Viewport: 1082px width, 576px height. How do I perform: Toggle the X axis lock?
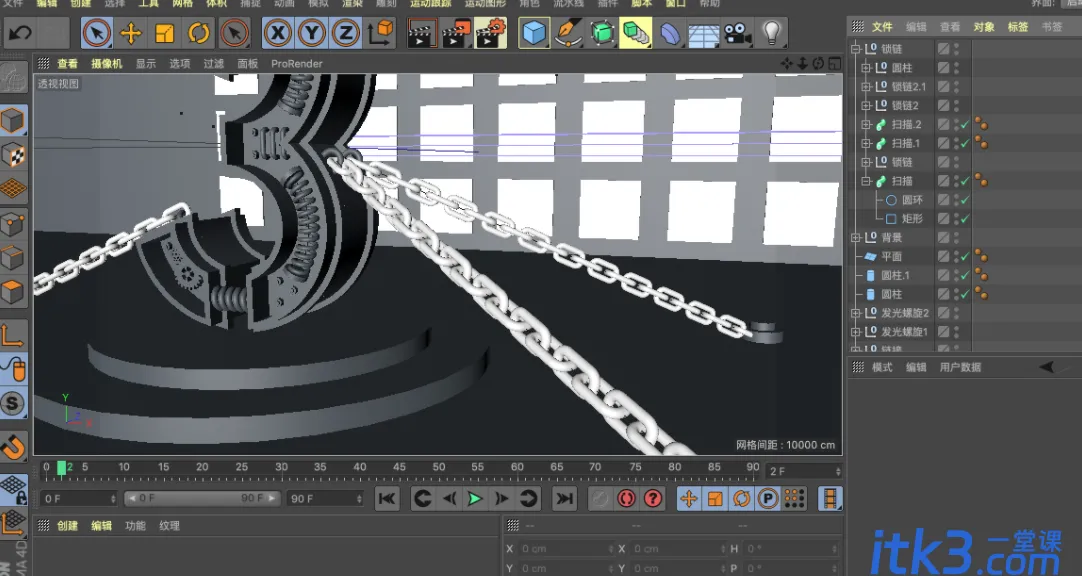point(278,32)
